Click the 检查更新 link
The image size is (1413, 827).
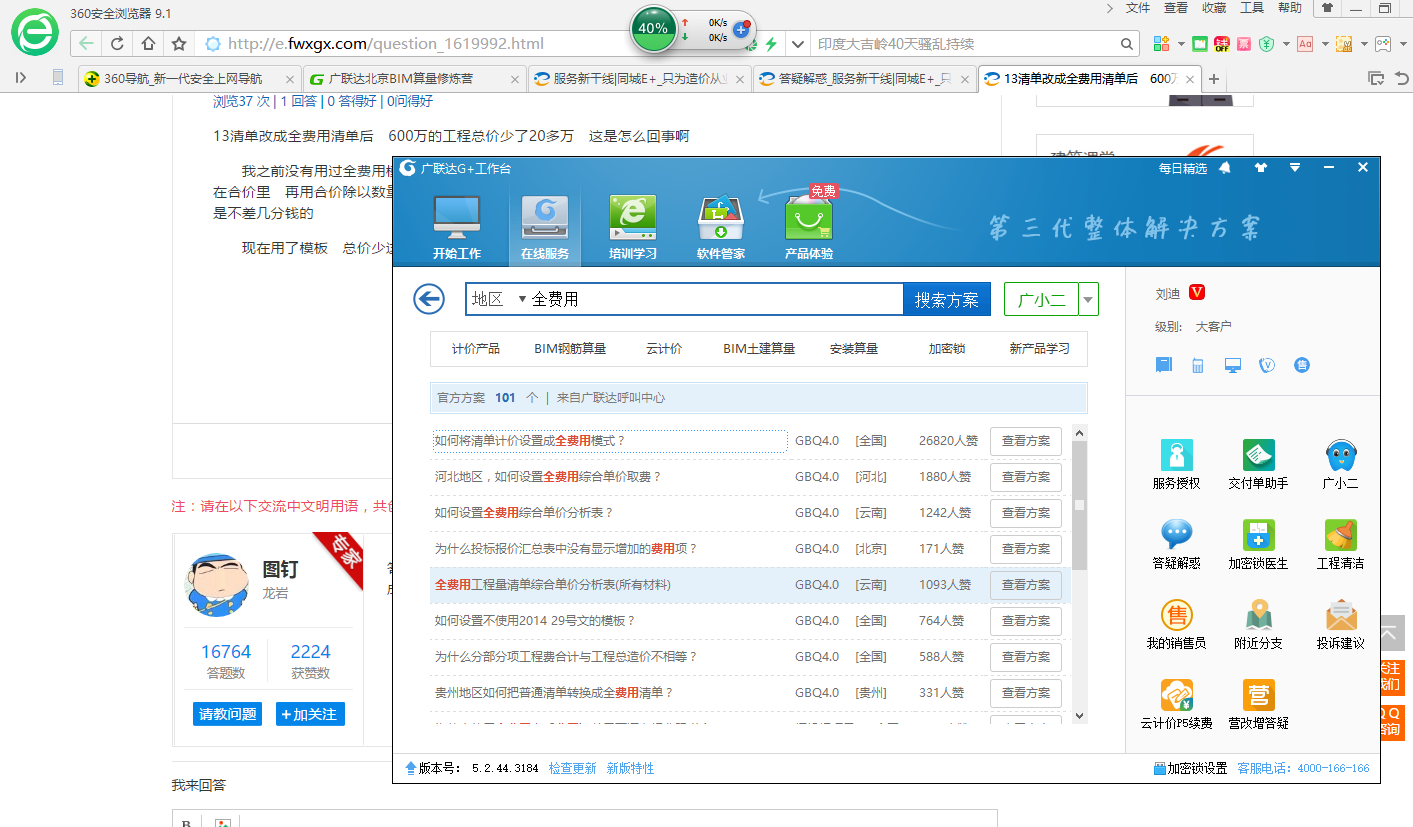tap(572, 768)
